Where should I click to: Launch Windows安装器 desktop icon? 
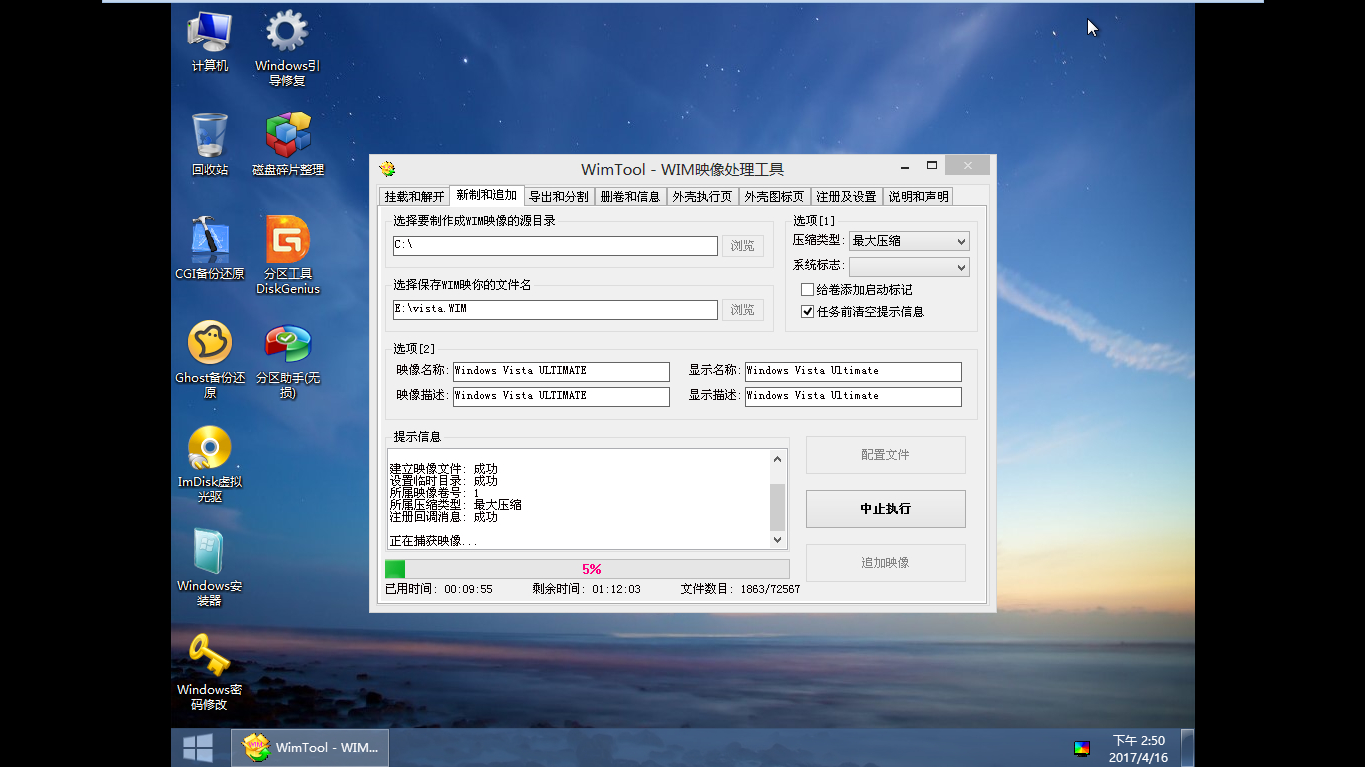(210, 567)
